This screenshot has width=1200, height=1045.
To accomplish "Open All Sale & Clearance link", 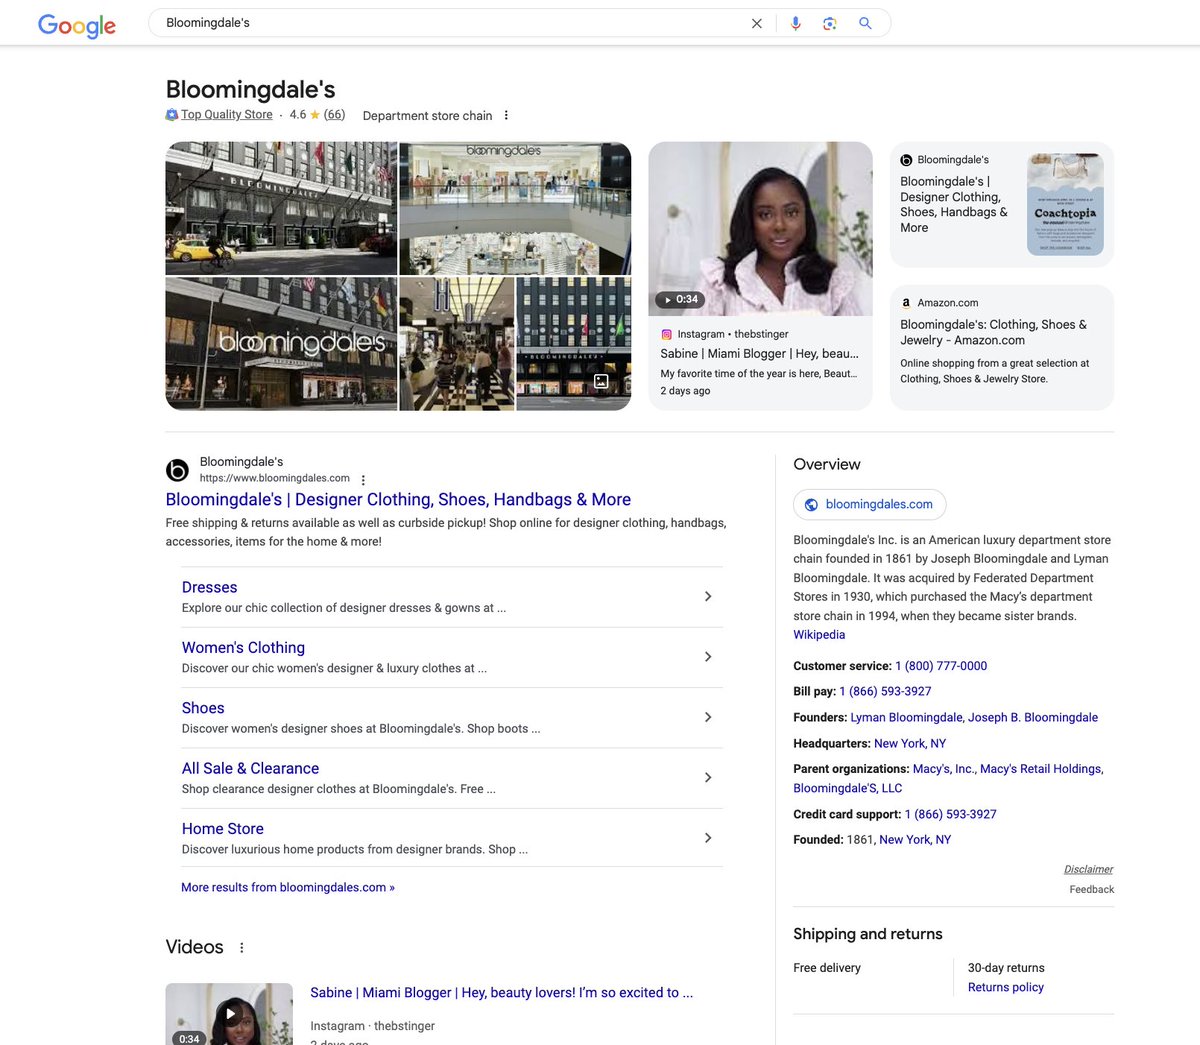I will (250, 768).
